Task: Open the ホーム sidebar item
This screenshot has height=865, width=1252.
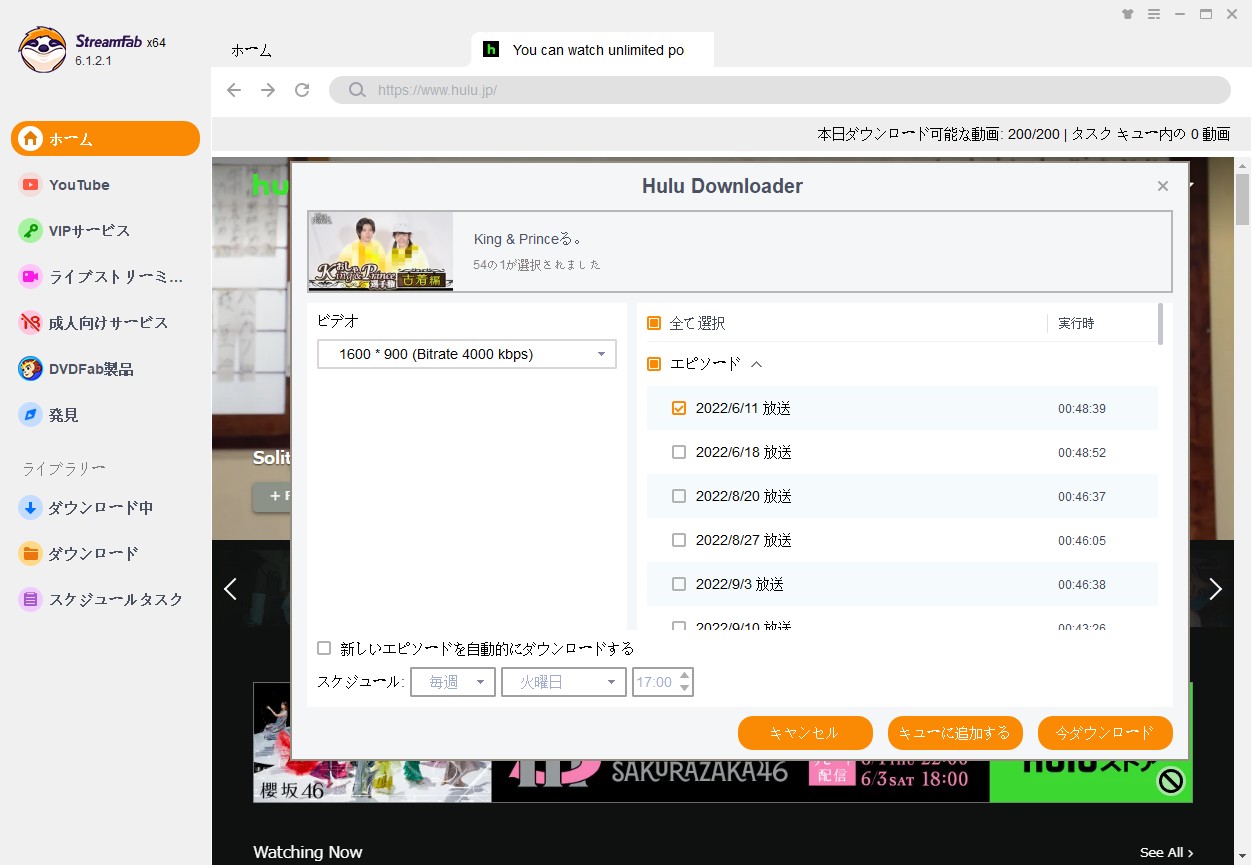Action: point(105,139)
